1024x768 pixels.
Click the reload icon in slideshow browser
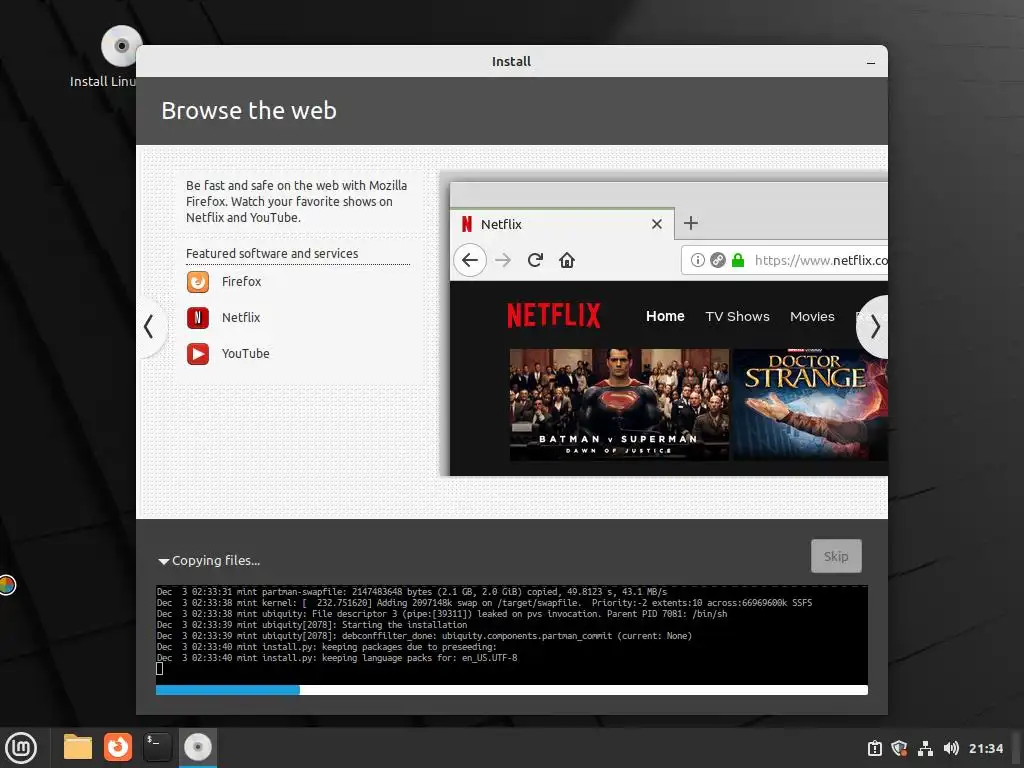click(x=535, y=261)
